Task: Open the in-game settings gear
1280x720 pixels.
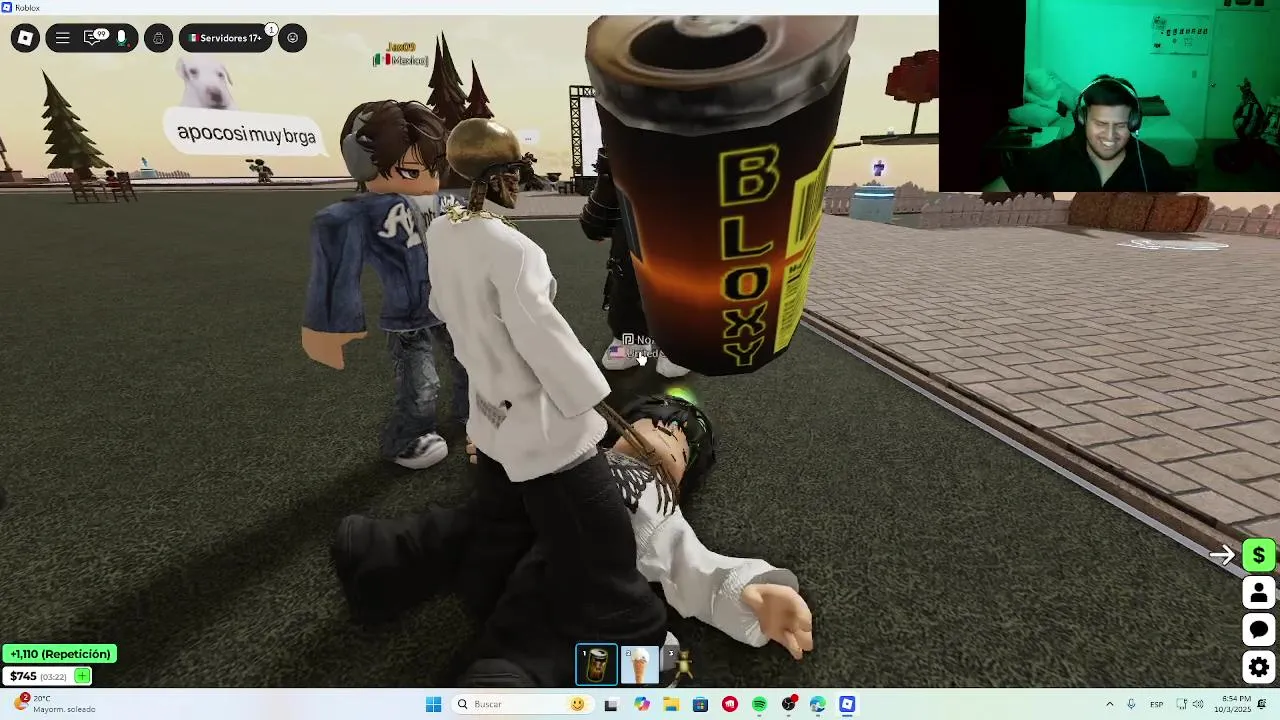Action: click(x=1259, y=666)
